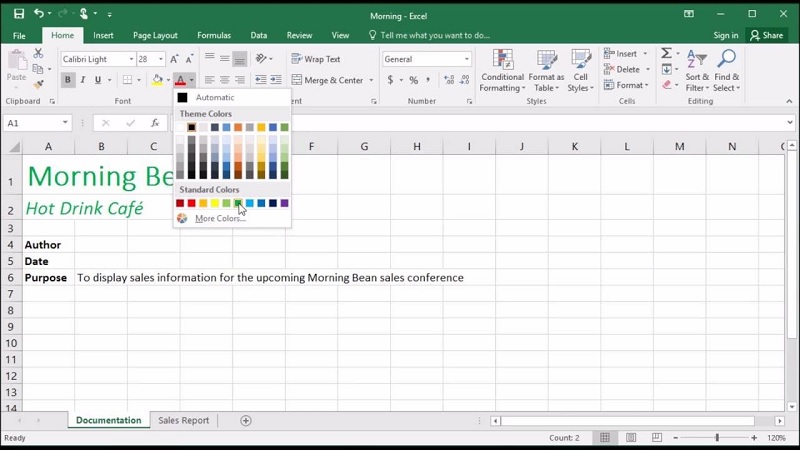Image resolution: width=800 pixels, height=450 pixels.
Task: Open the Page Layout ribbon tab
Action: pyautogui.click(x=155, y=35)
